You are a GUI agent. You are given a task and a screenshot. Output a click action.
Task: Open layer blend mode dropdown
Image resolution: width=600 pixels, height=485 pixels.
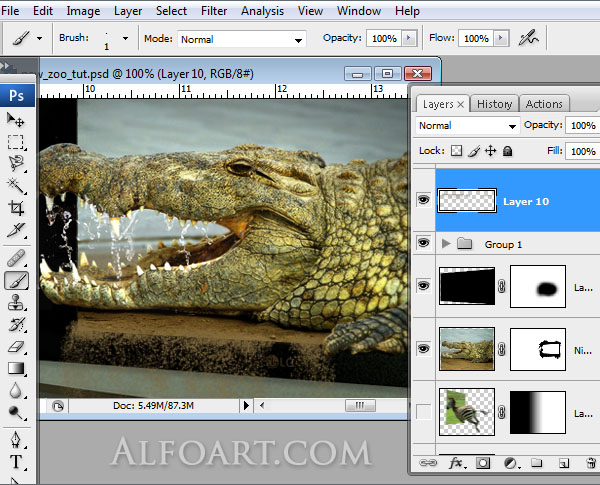click(x=468, y=126)
